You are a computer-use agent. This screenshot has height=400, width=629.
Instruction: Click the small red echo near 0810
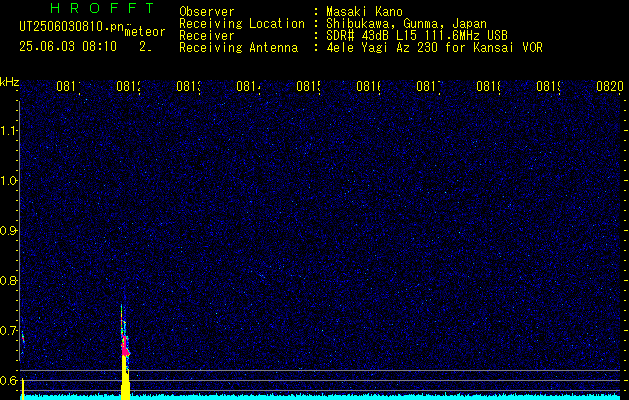point(23,338)
